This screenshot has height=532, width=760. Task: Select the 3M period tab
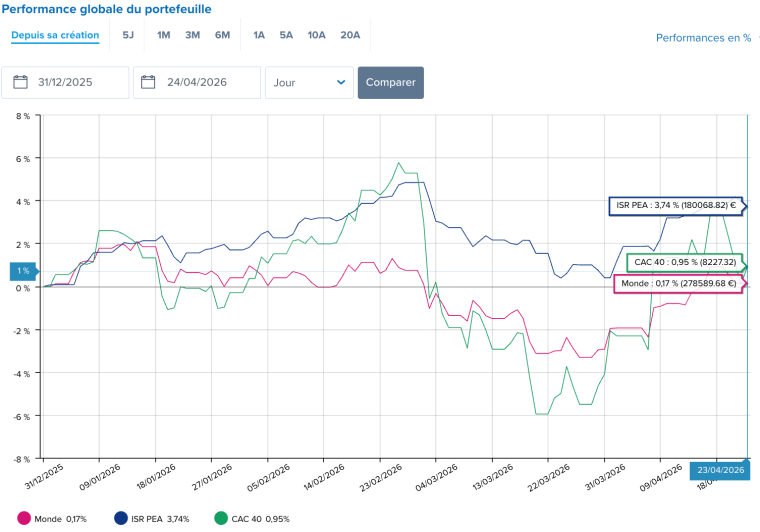pos(193,35)
